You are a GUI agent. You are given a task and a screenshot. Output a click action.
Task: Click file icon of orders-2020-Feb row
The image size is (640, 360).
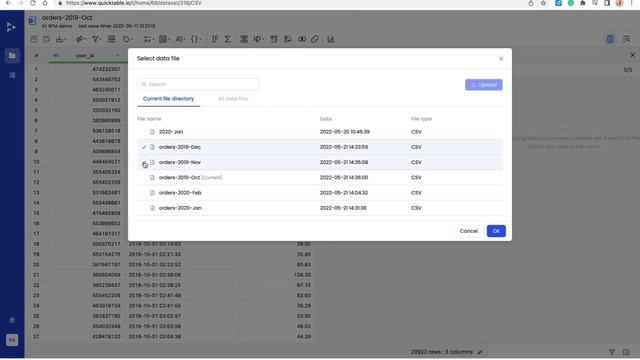pyautogui.click(x=152, y=193)
